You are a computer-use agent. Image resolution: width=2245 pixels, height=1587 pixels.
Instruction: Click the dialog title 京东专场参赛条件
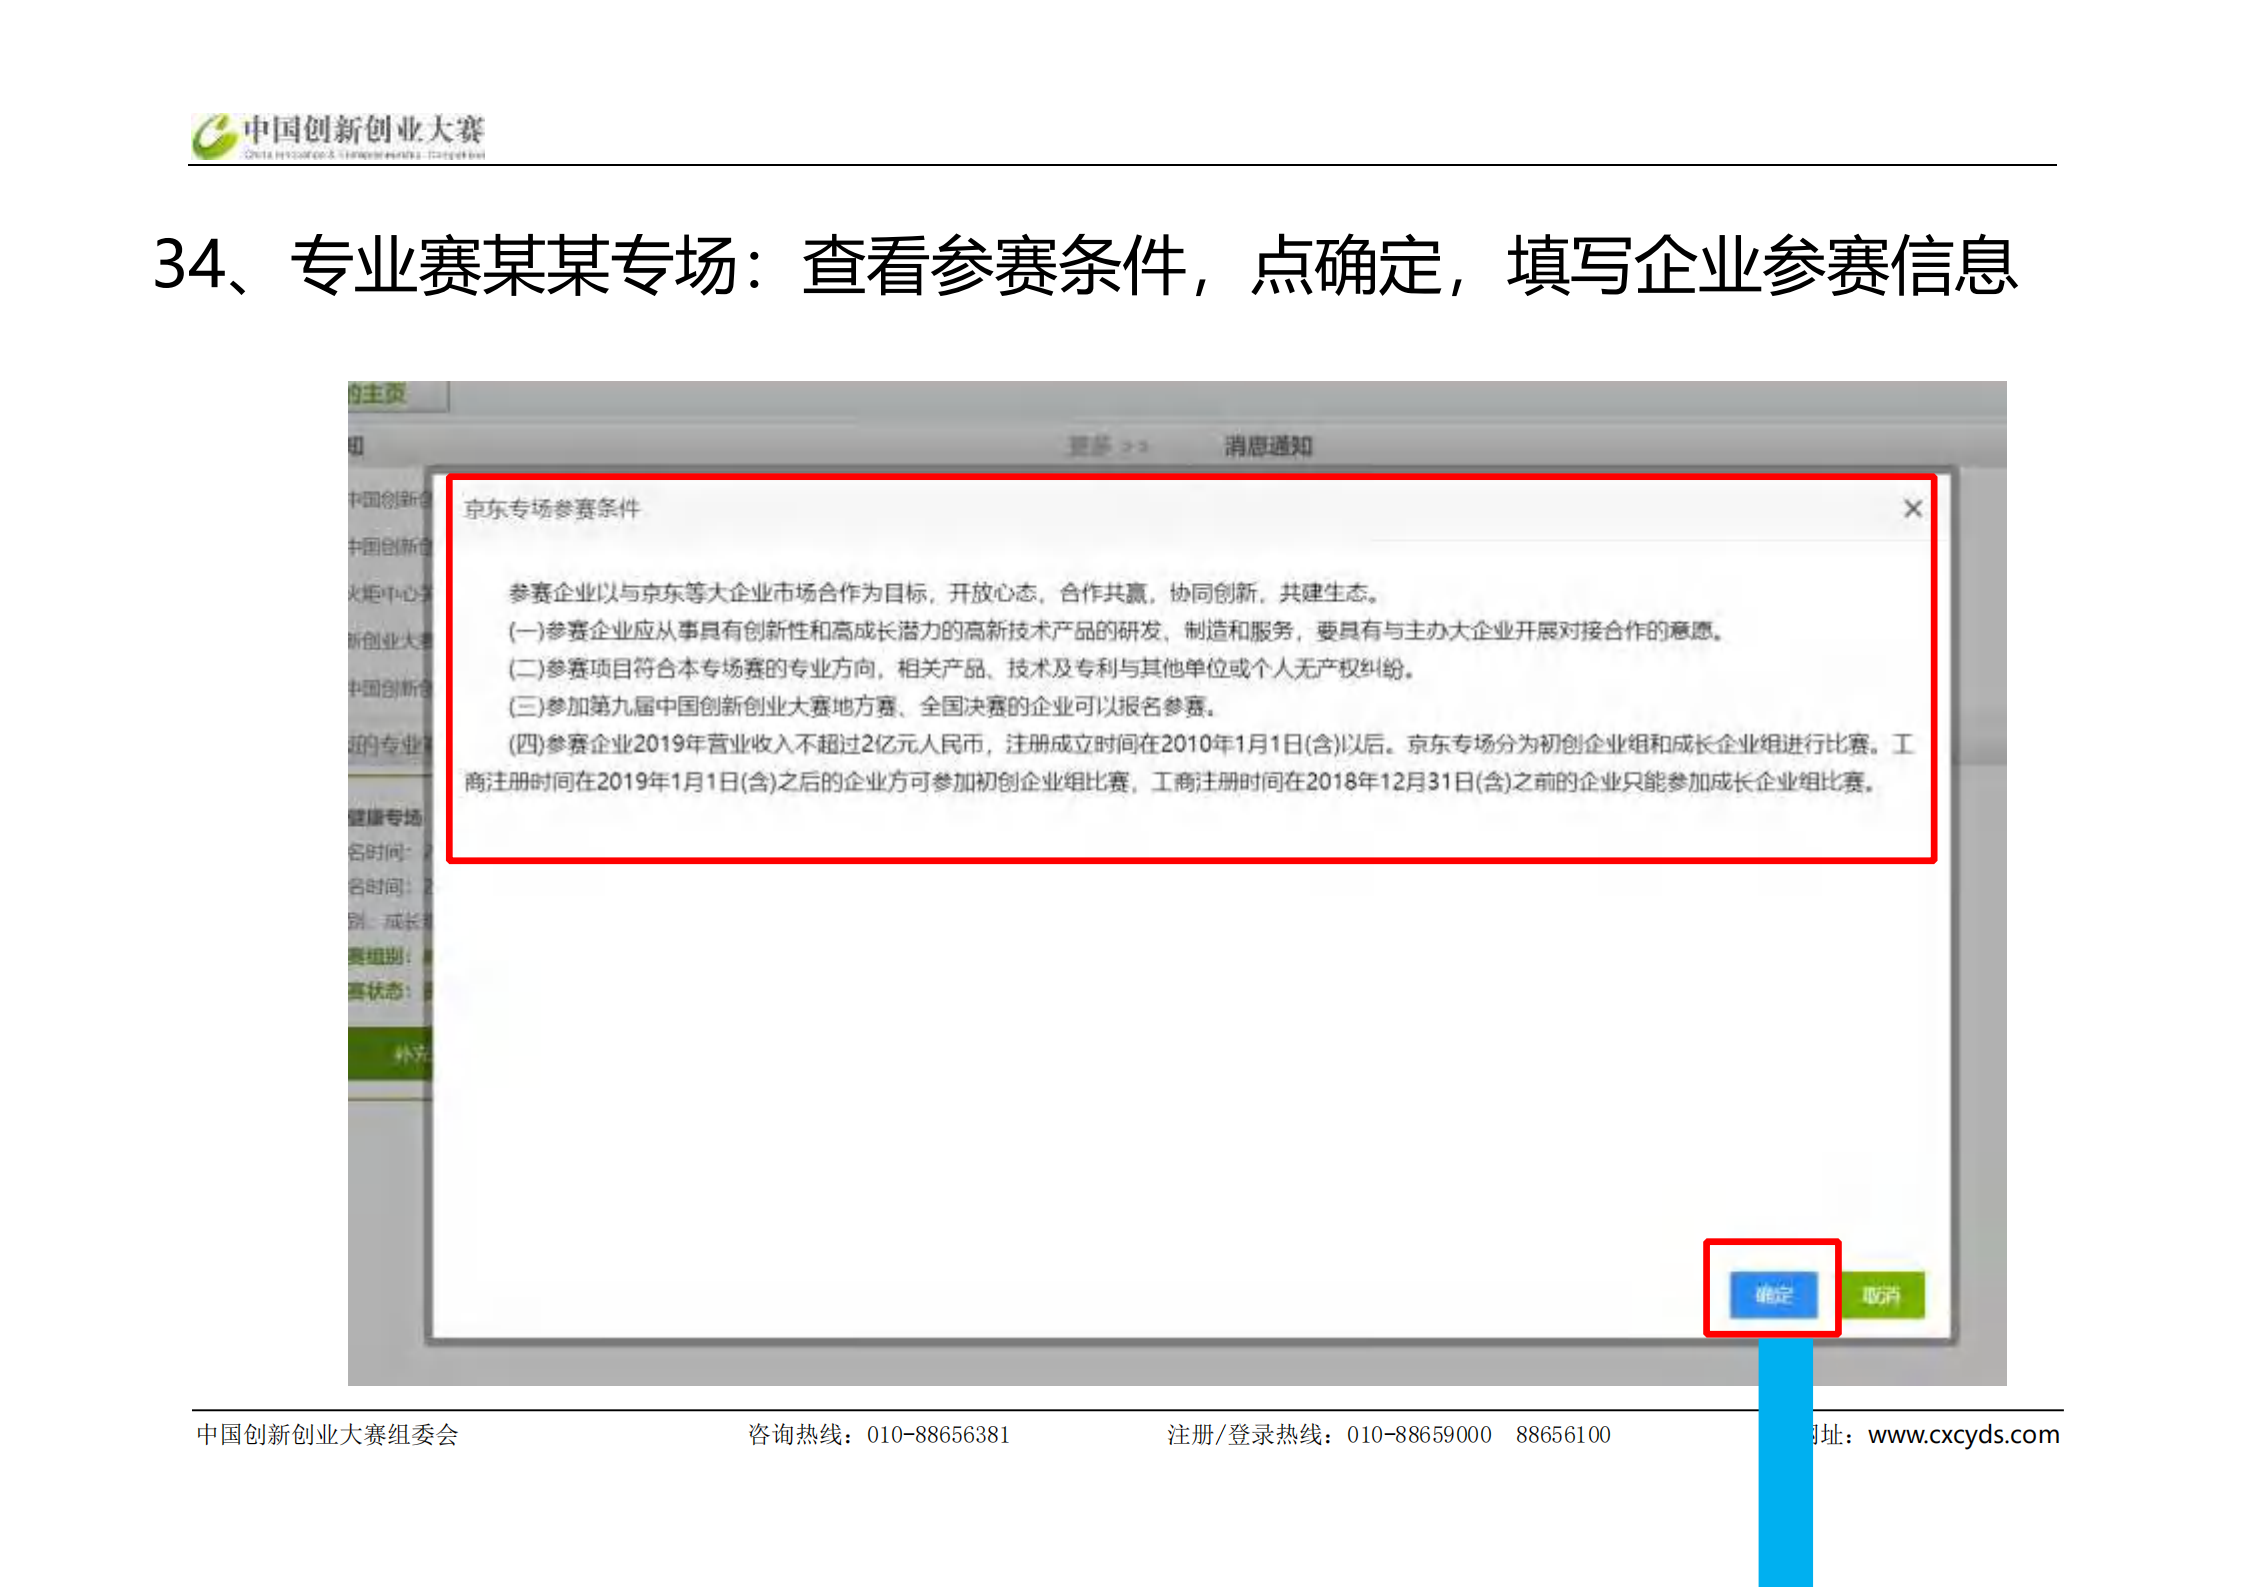click(x=552, y=509)
